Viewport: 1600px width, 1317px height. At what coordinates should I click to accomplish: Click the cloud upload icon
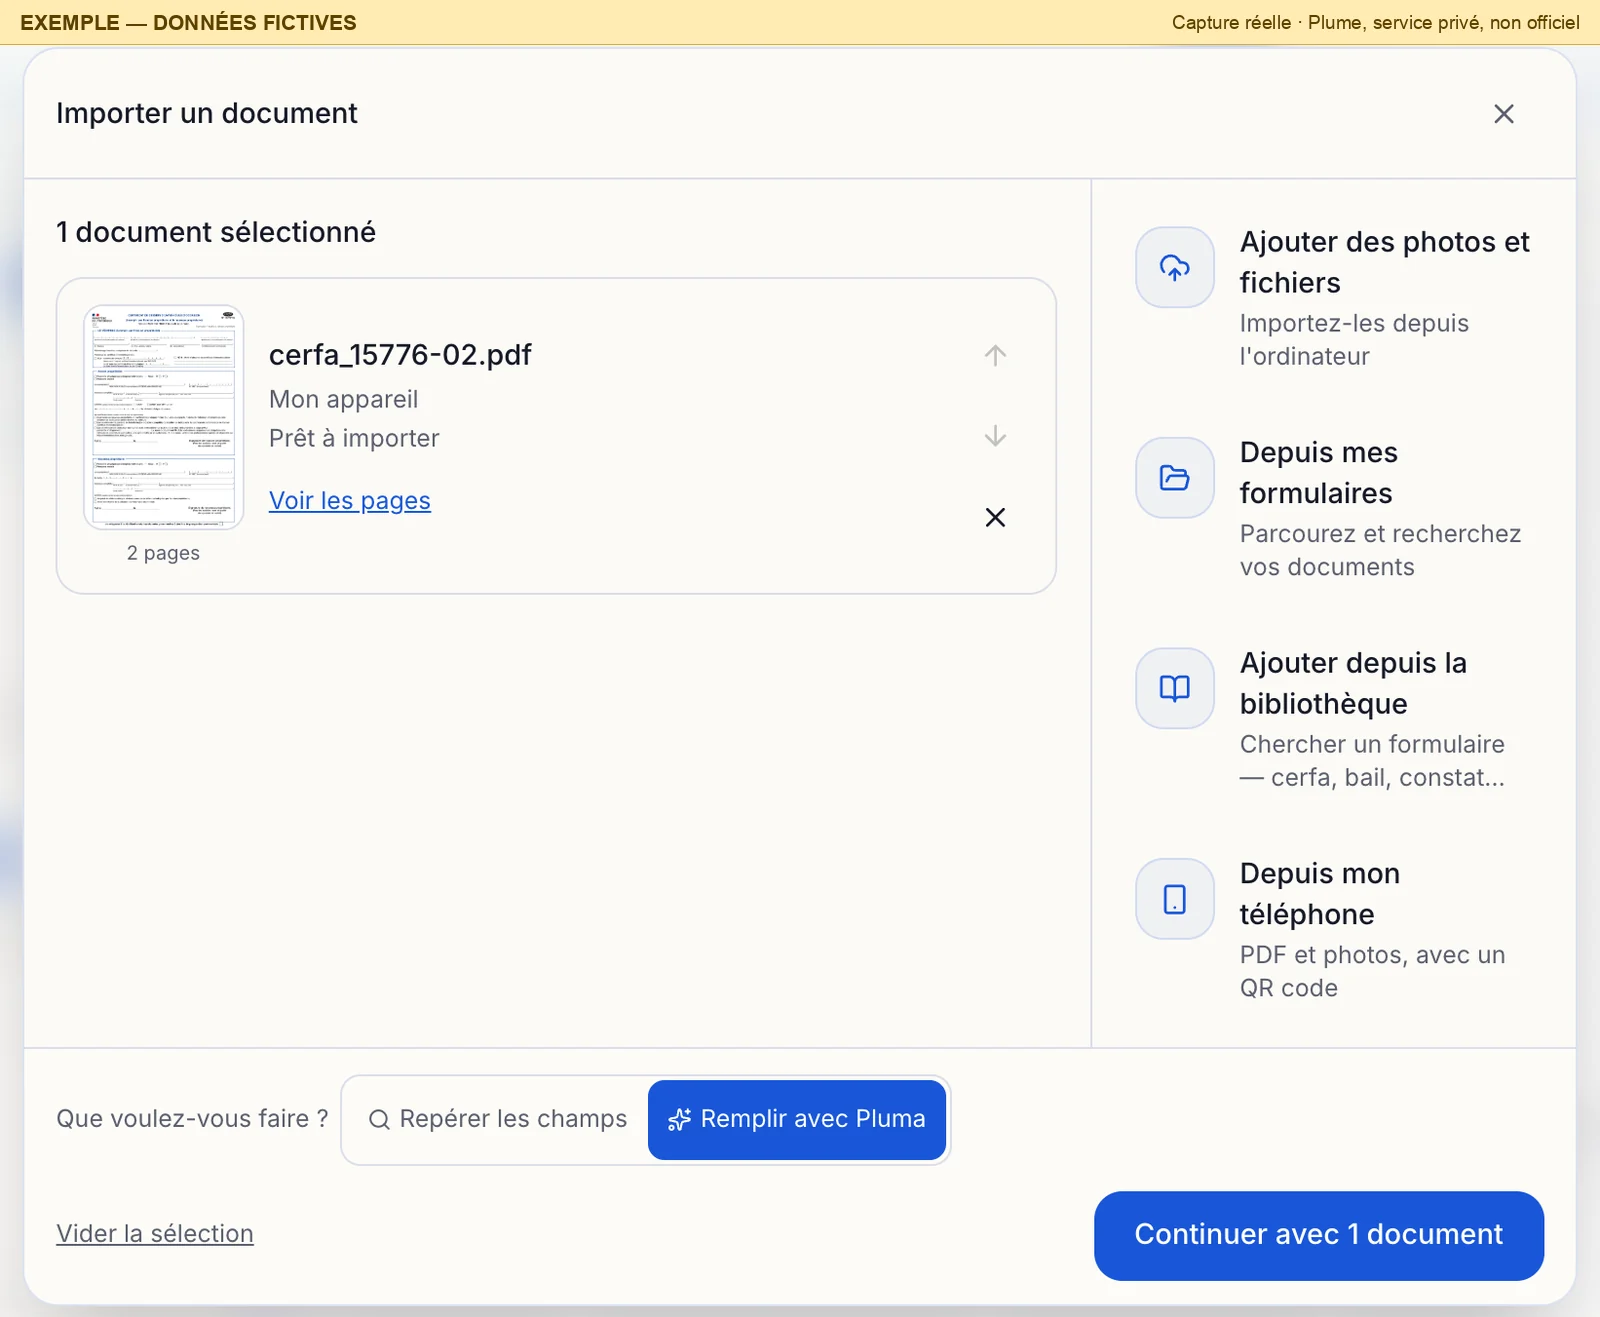coord(1174,267)
